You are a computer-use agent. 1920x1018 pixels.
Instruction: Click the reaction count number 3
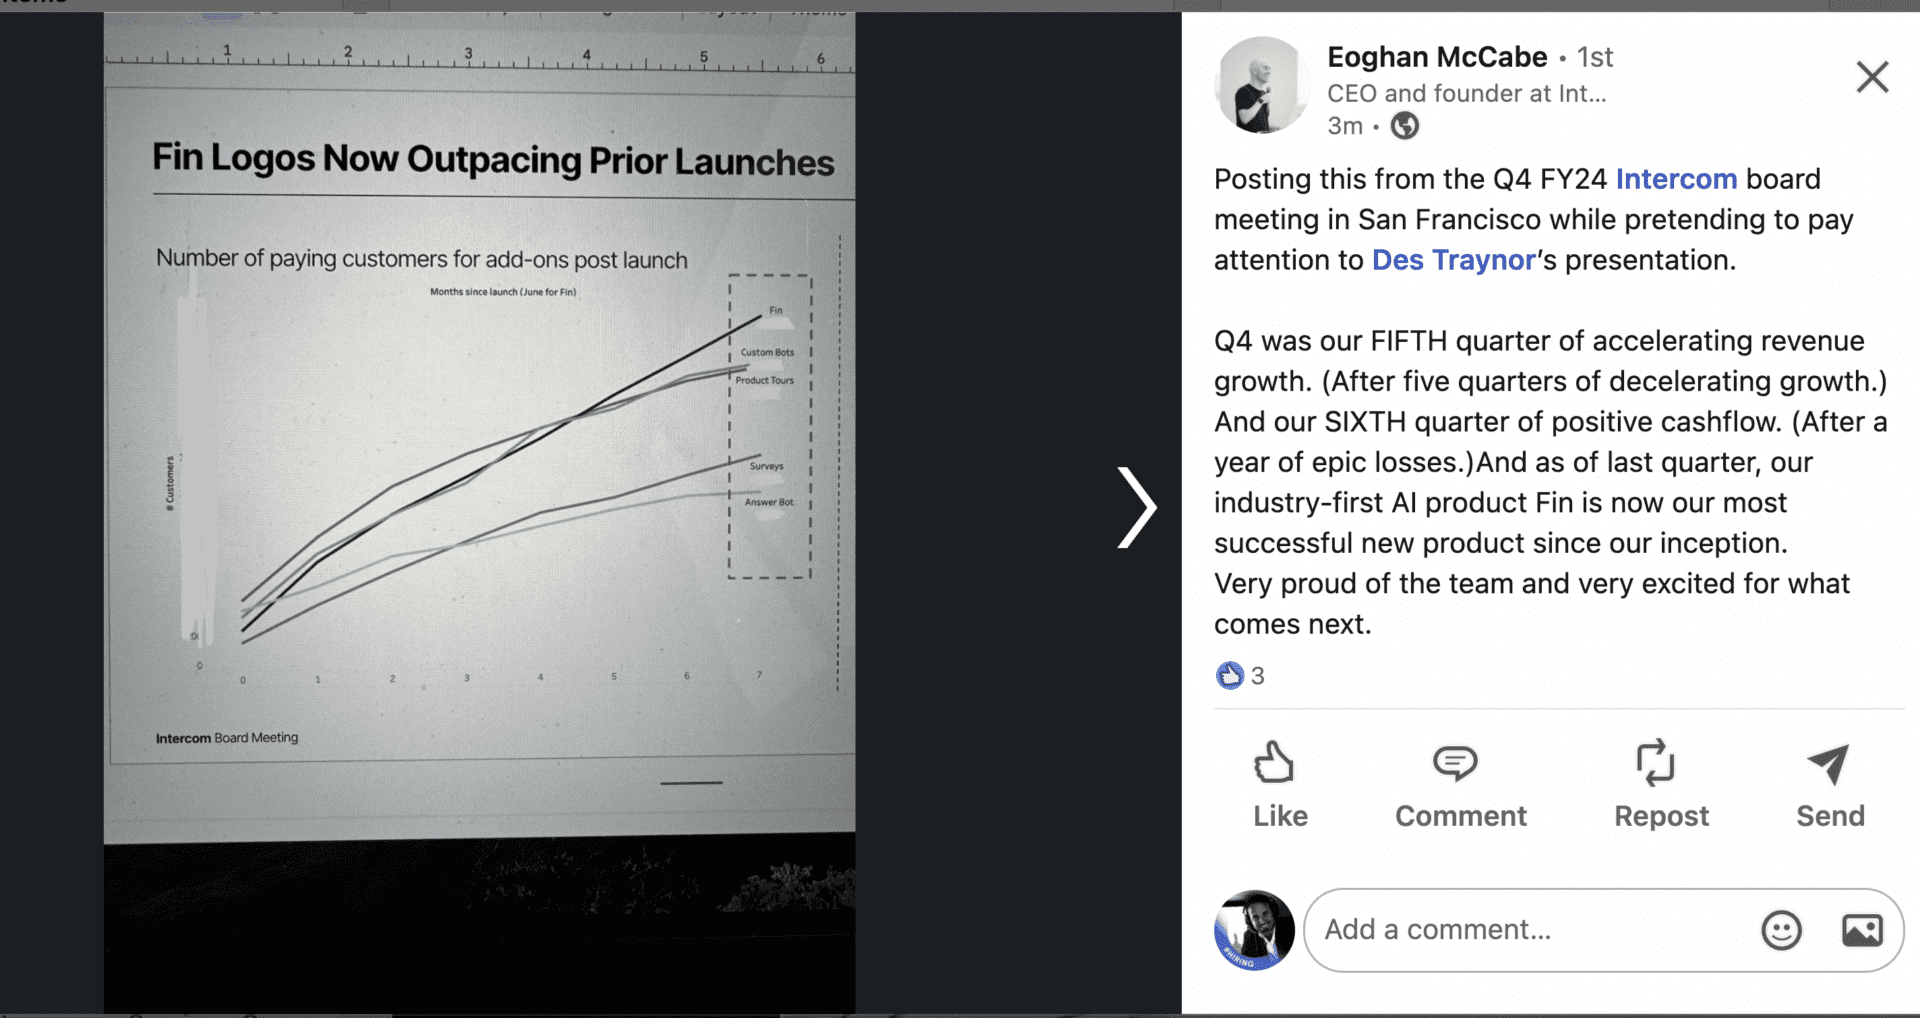(1258, 676)
